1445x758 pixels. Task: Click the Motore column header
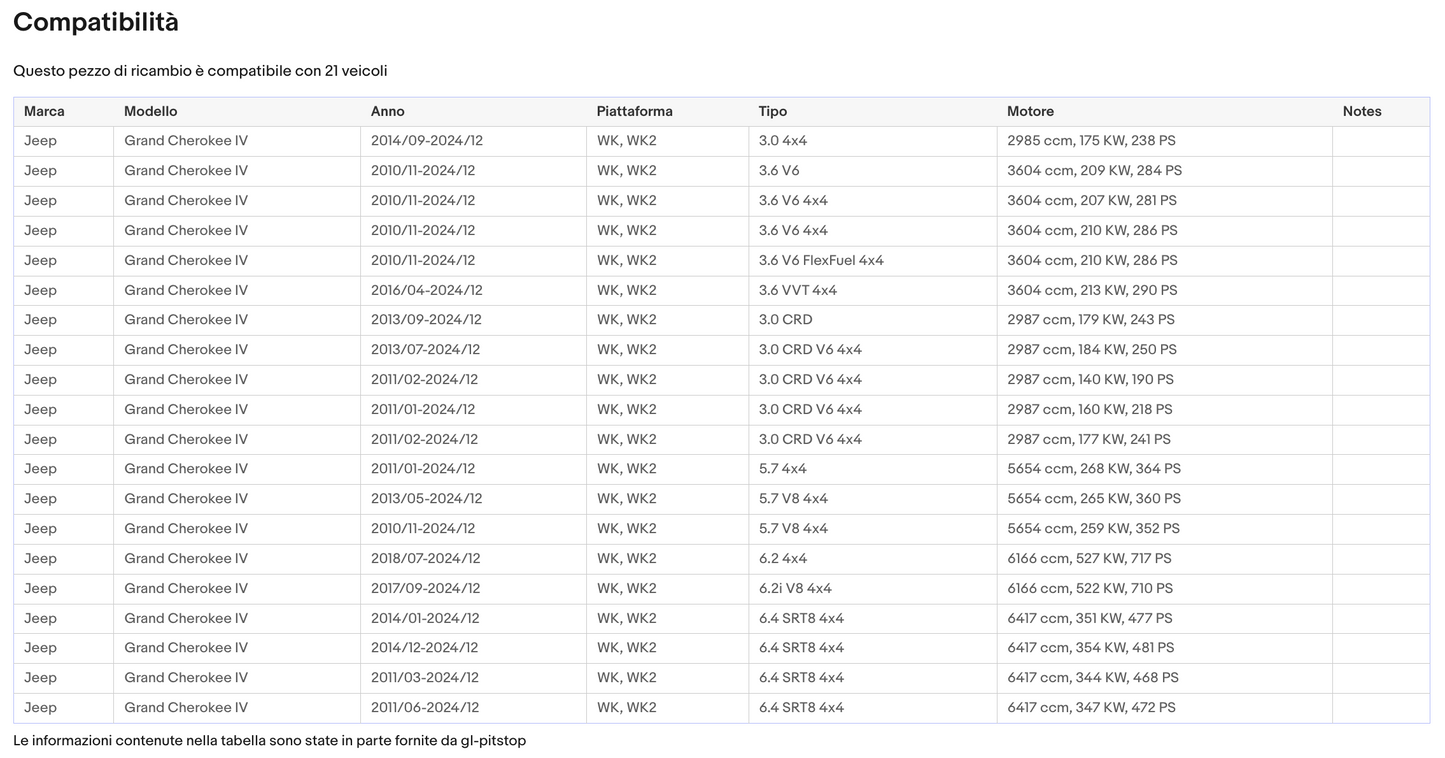click(x=1030, y=112)
